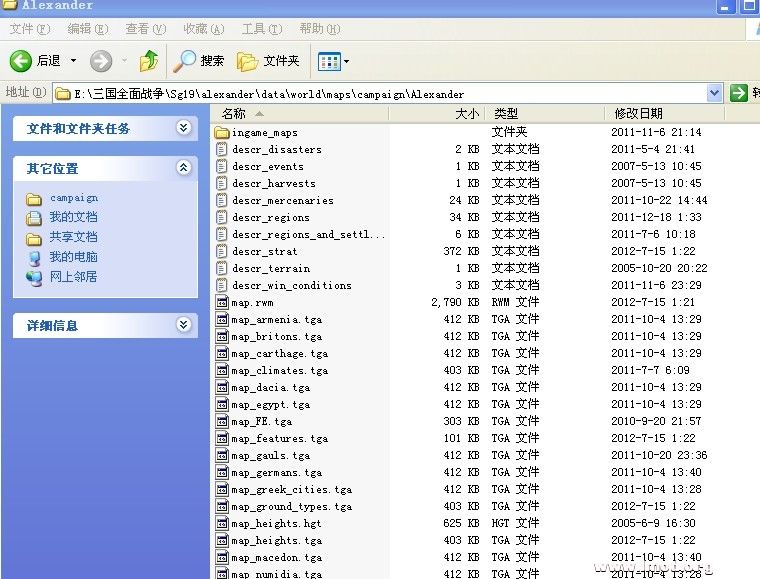This screenshot has height=579, width=760.
Task: Open the Search magnifier tool
Action: pyautogui.click(x=185, y=61)
